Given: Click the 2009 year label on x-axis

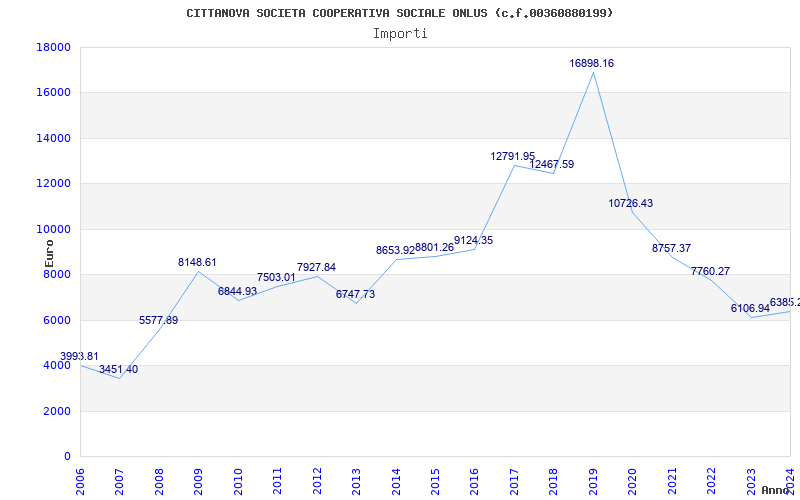Looking at the screenshot, I should point(198,481).
